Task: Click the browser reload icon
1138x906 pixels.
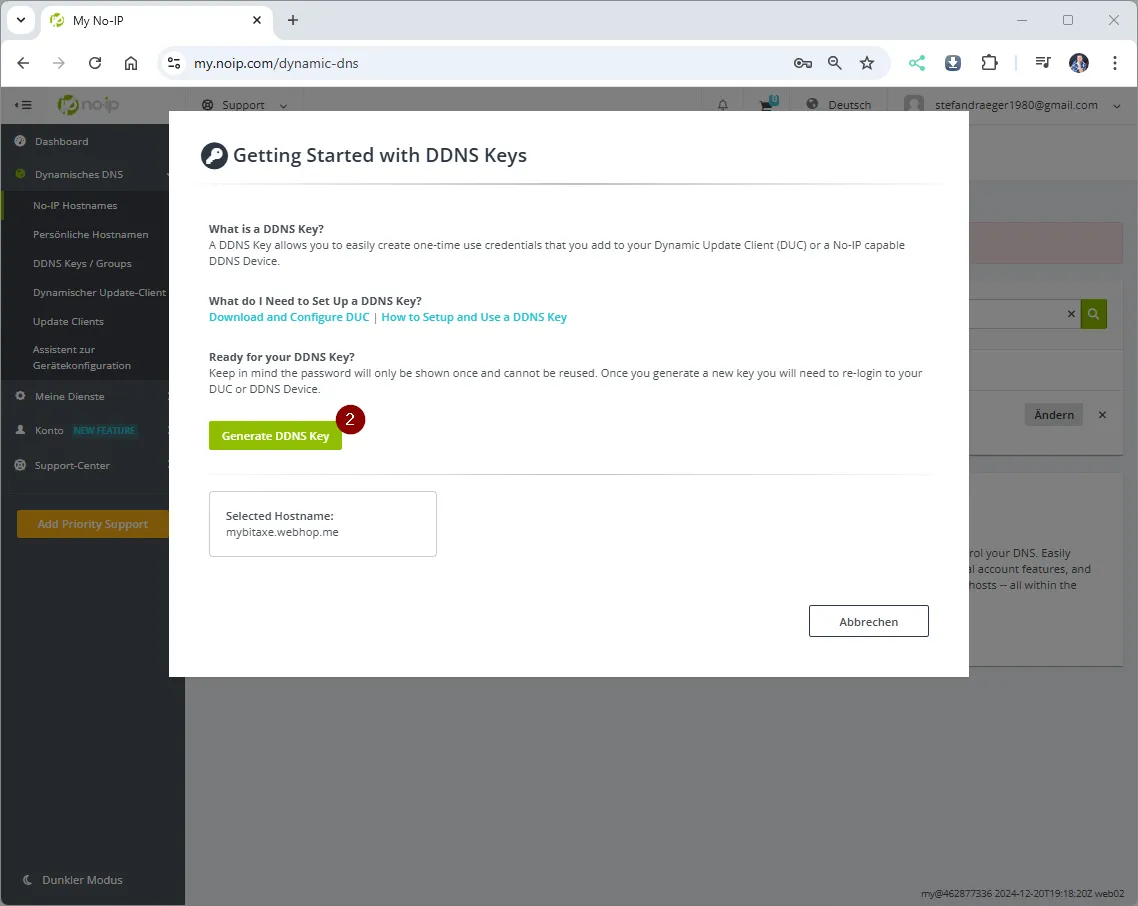Action: [95, 63]
